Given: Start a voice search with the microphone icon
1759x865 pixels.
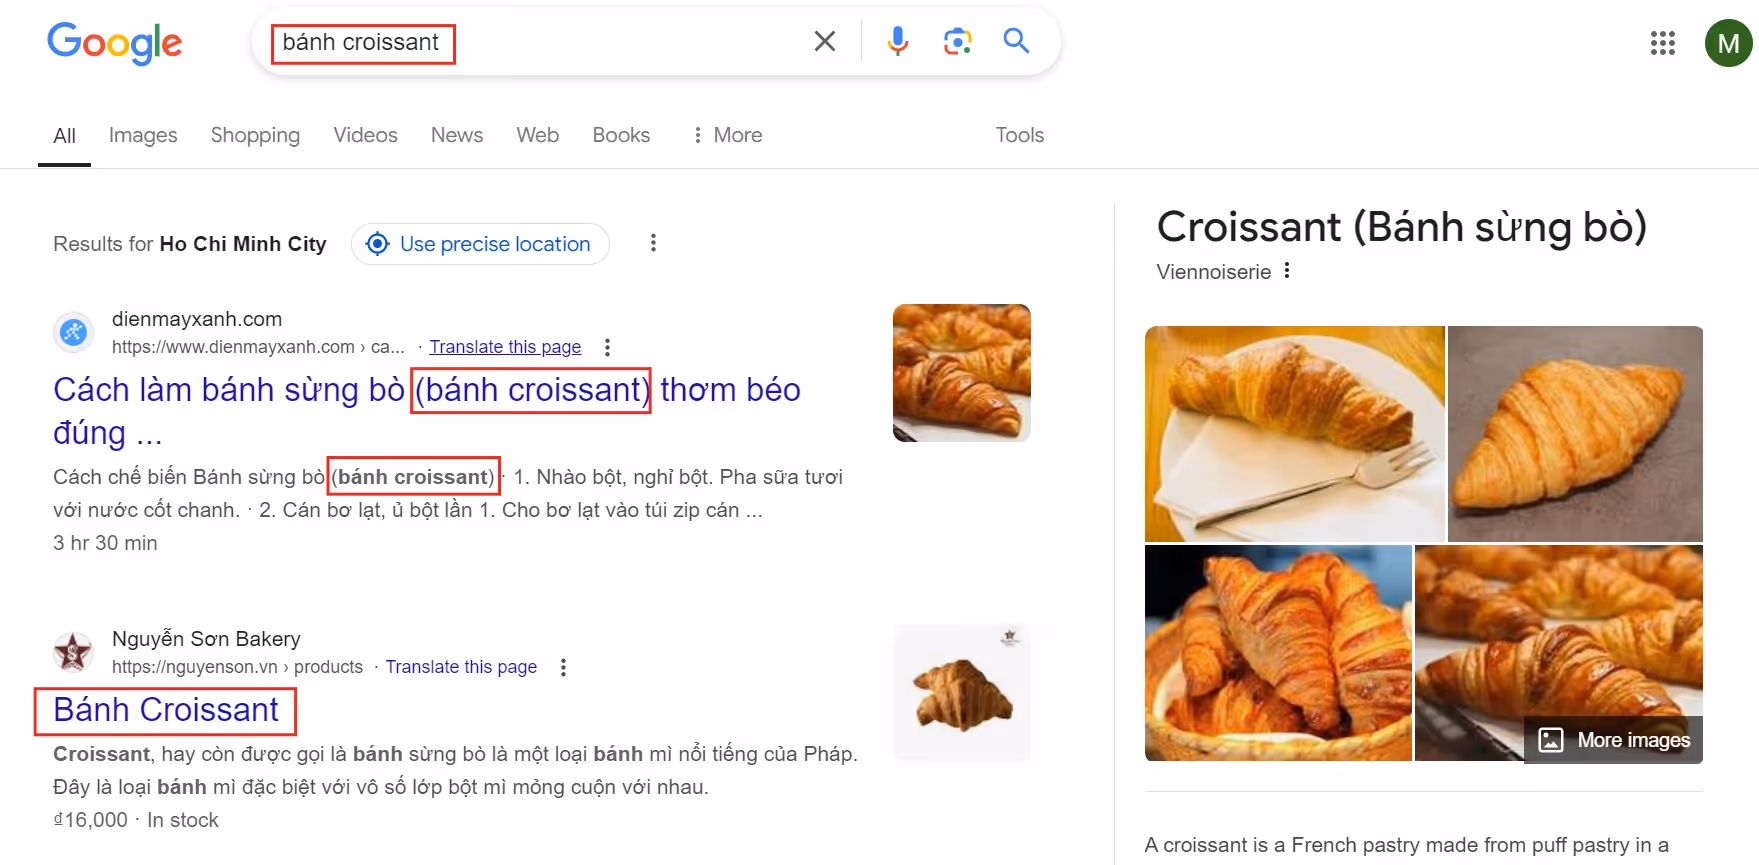Looking at the screenshot, I should (897, 41).
